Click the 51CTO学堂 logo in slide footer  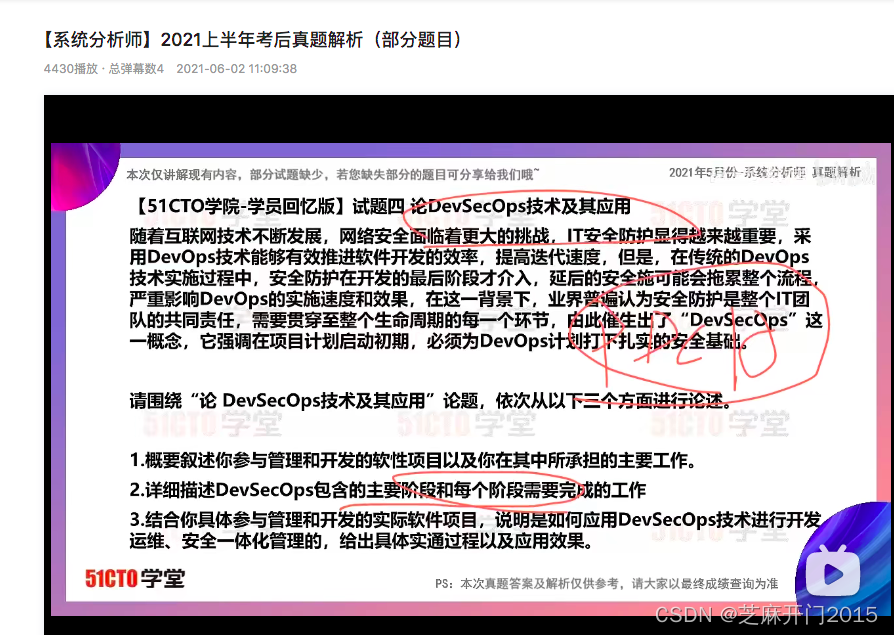tap(135, 578)
